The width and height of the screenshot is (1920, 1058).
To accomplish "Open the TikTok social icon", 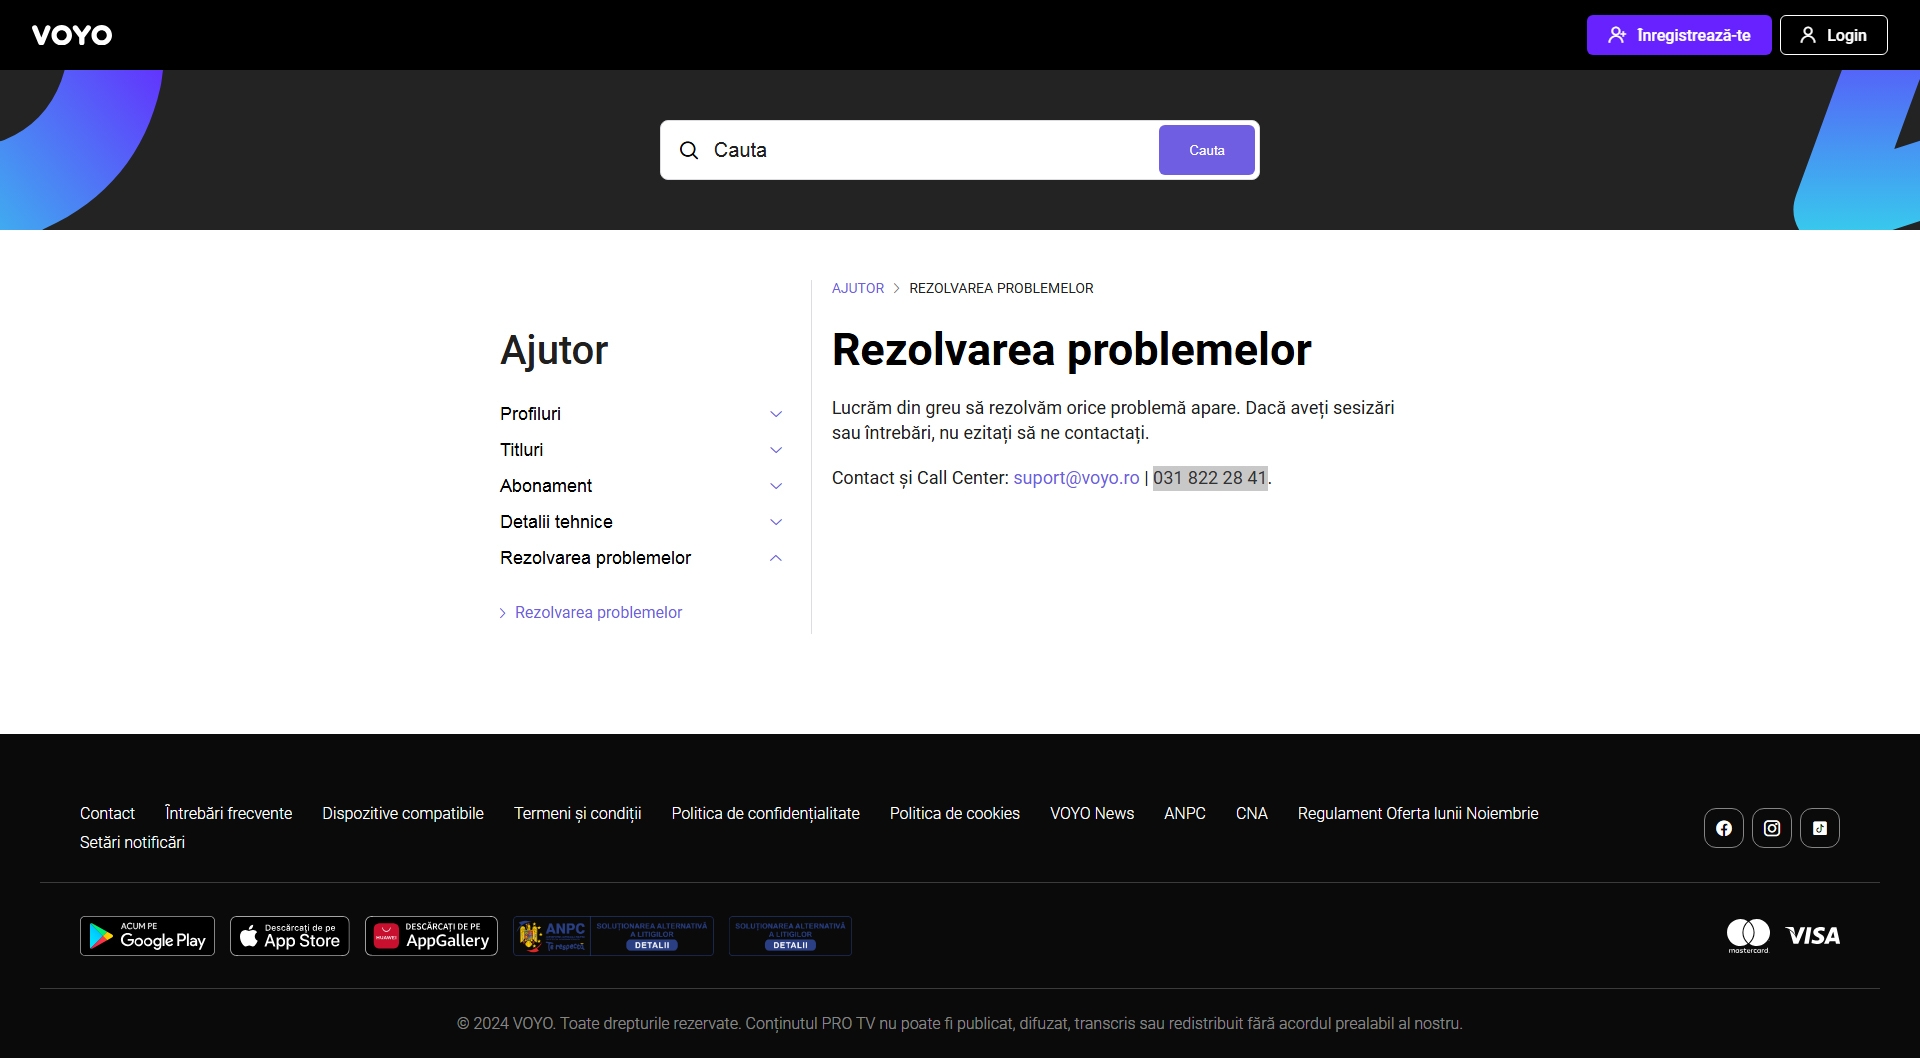I will 1819,828.
